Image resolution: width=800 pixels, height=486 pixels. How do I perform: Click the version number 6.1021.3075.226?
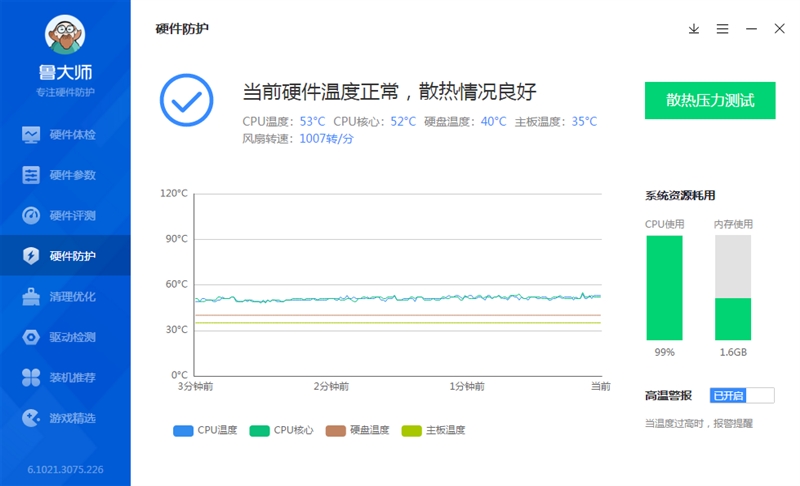coord(65,470)
